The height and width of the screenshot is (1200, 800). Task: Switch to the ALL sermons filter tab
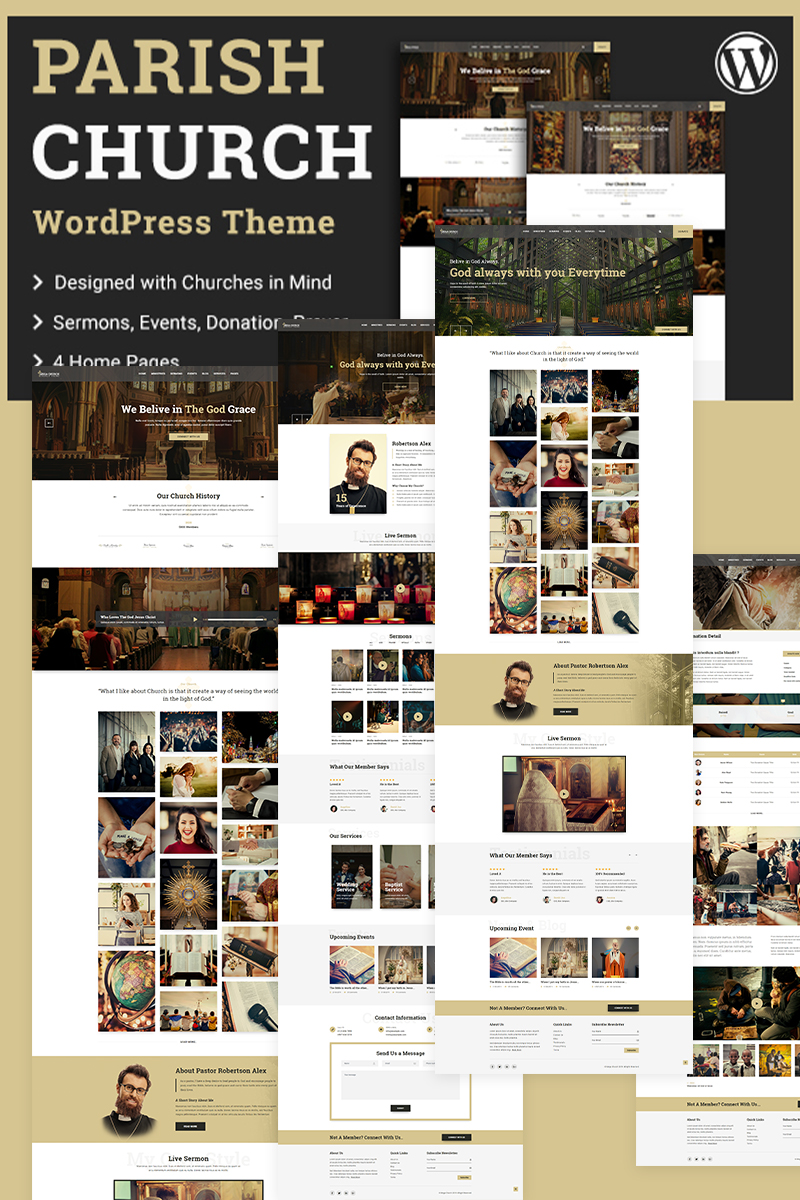[371, 642]
